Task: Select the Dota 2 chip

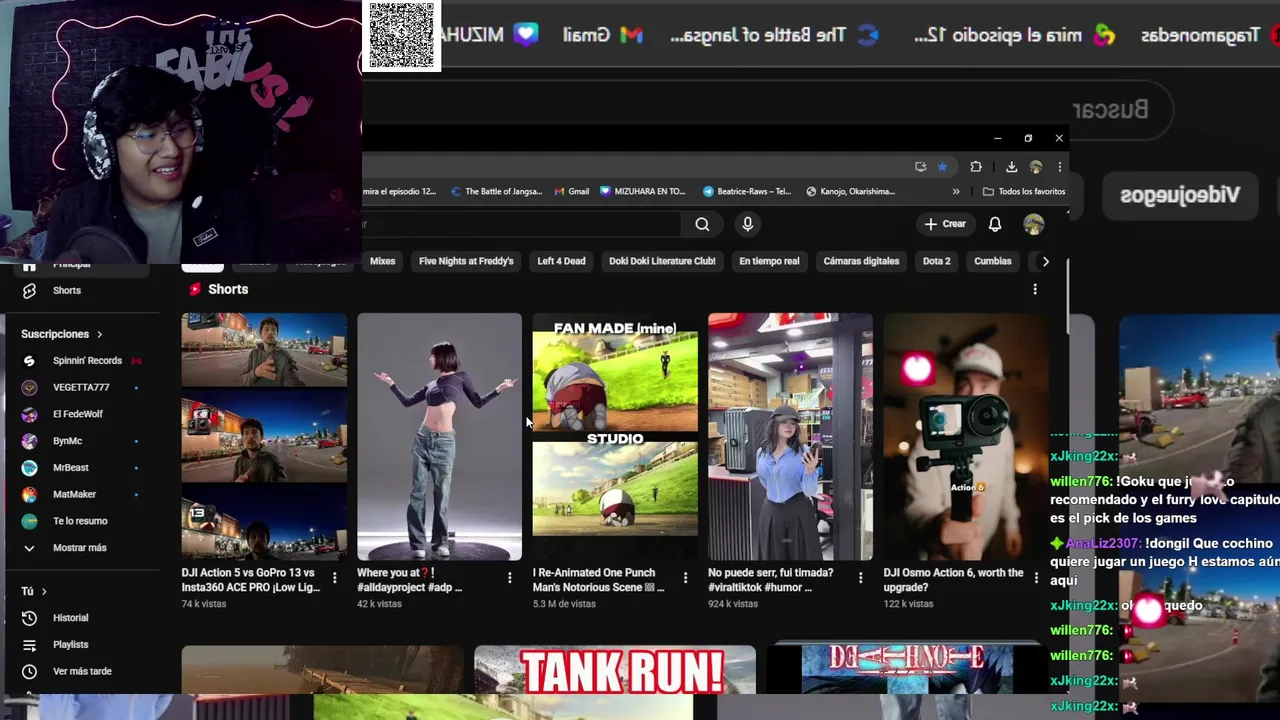Action: pos(936,261)
